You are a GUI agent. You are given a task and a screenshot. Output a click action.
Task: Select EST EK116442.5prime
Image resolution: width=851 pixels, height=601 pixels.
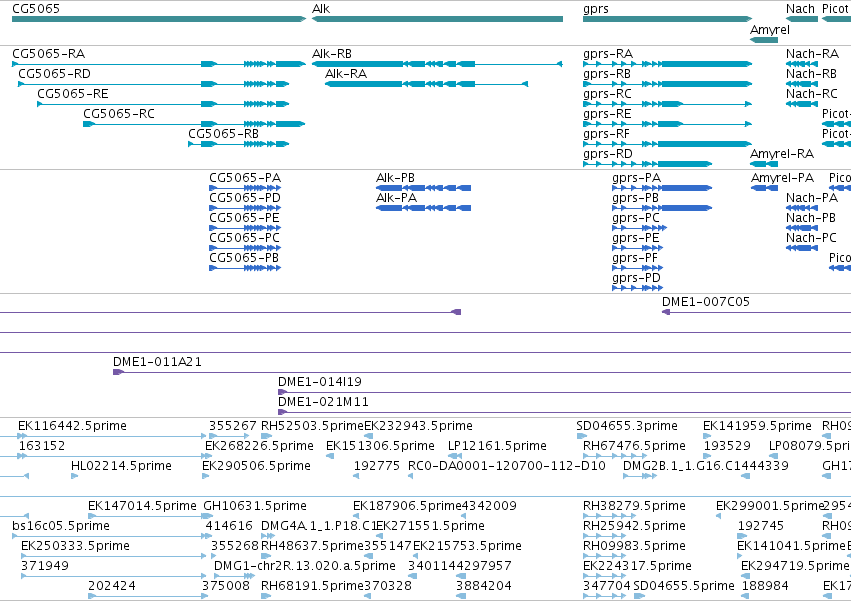pos(72,426)
